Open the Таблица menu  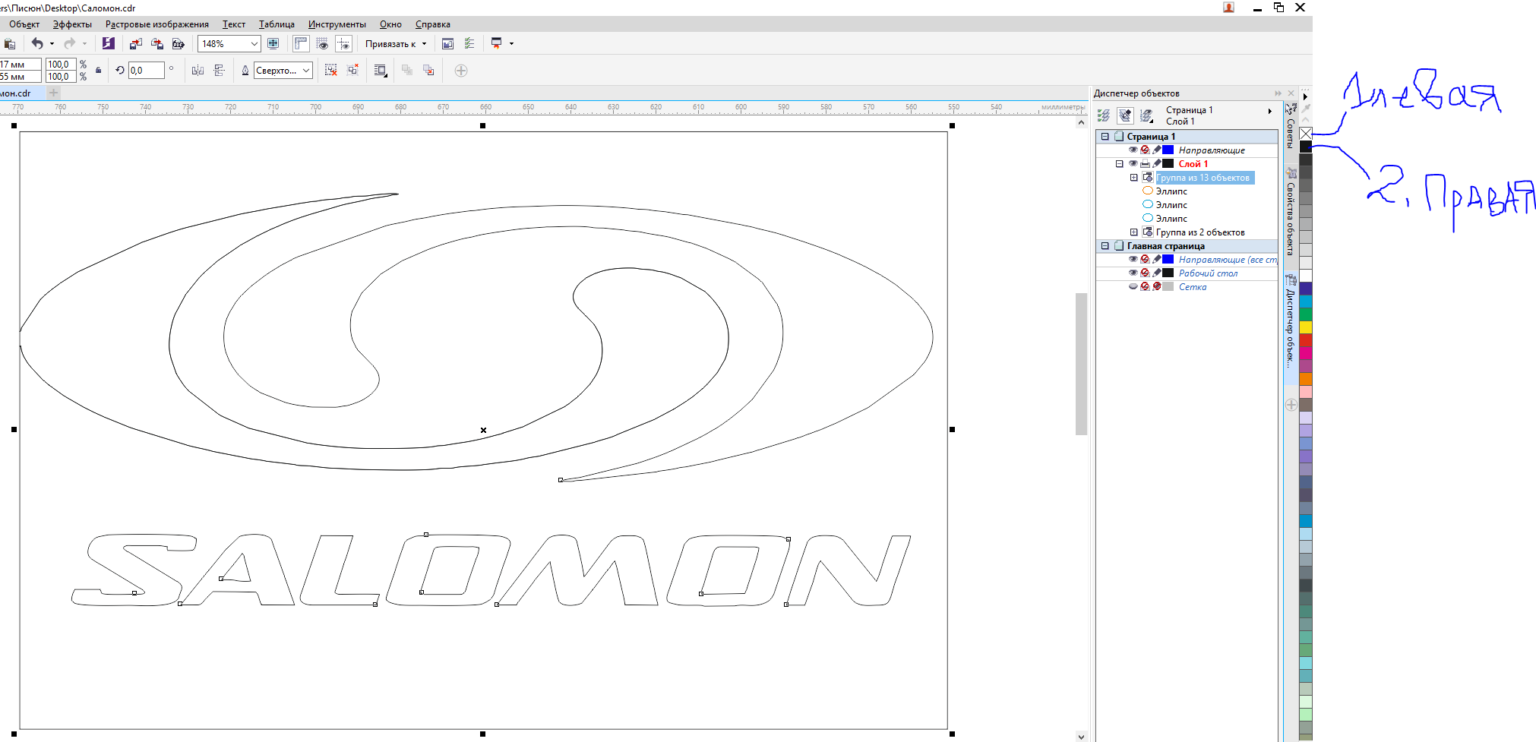pos(277,24)
